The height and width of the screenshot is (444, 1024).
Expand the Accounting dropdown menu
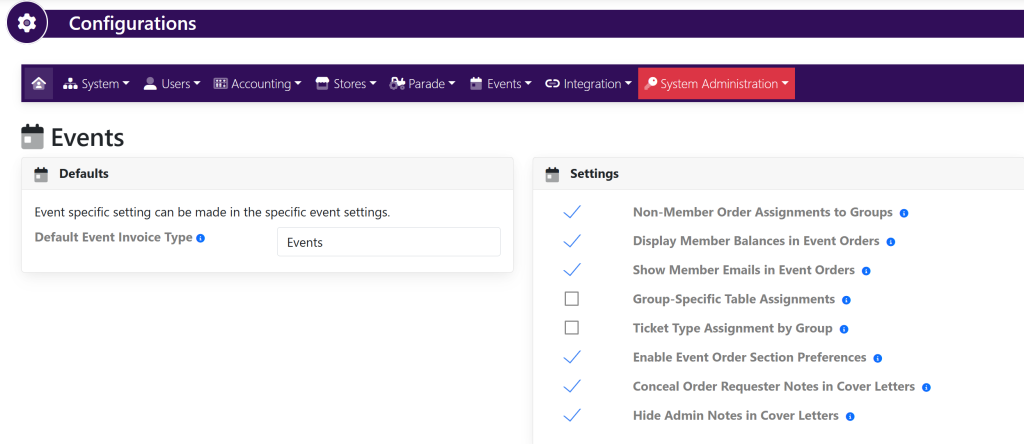[x=257, y=84]
